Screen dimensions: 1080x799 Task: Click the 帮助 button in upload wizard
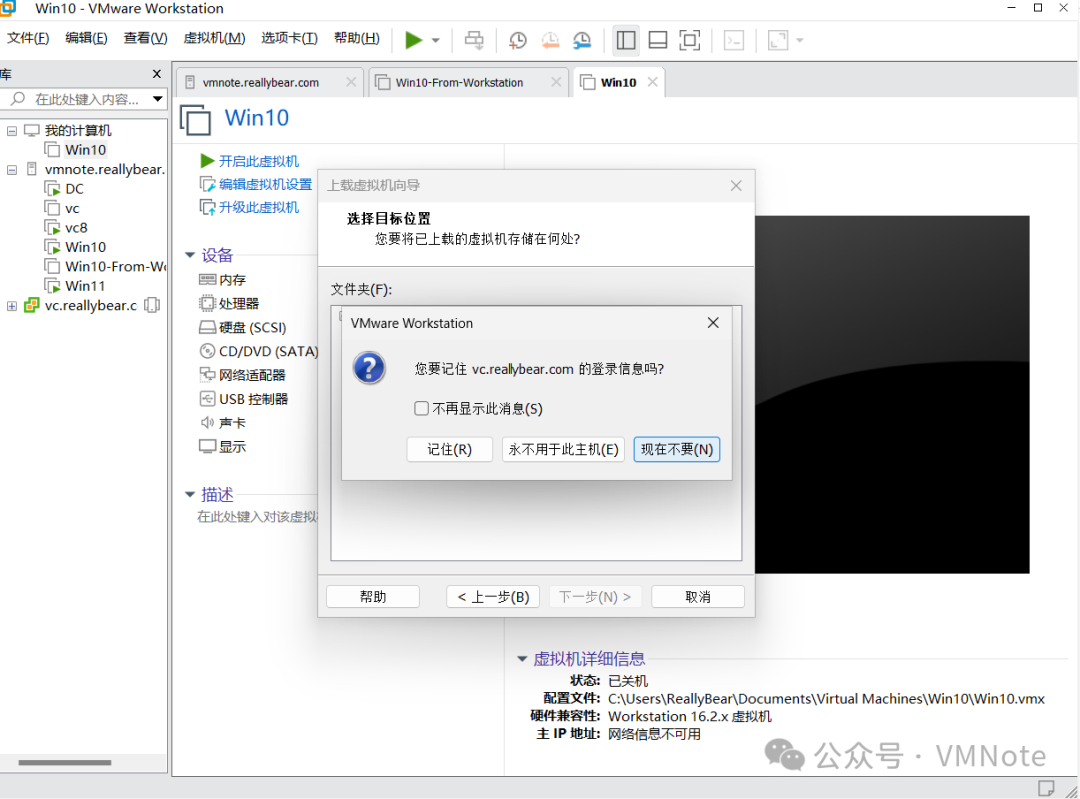373,596
